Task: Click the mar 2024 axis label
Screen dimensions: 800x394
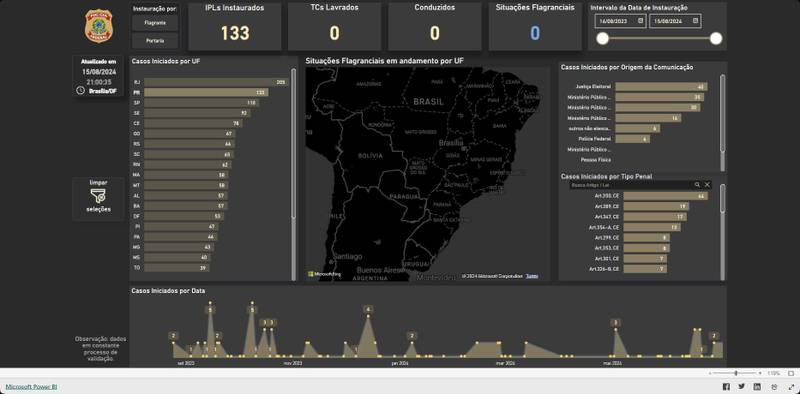Action: click(x=506, y=363)
